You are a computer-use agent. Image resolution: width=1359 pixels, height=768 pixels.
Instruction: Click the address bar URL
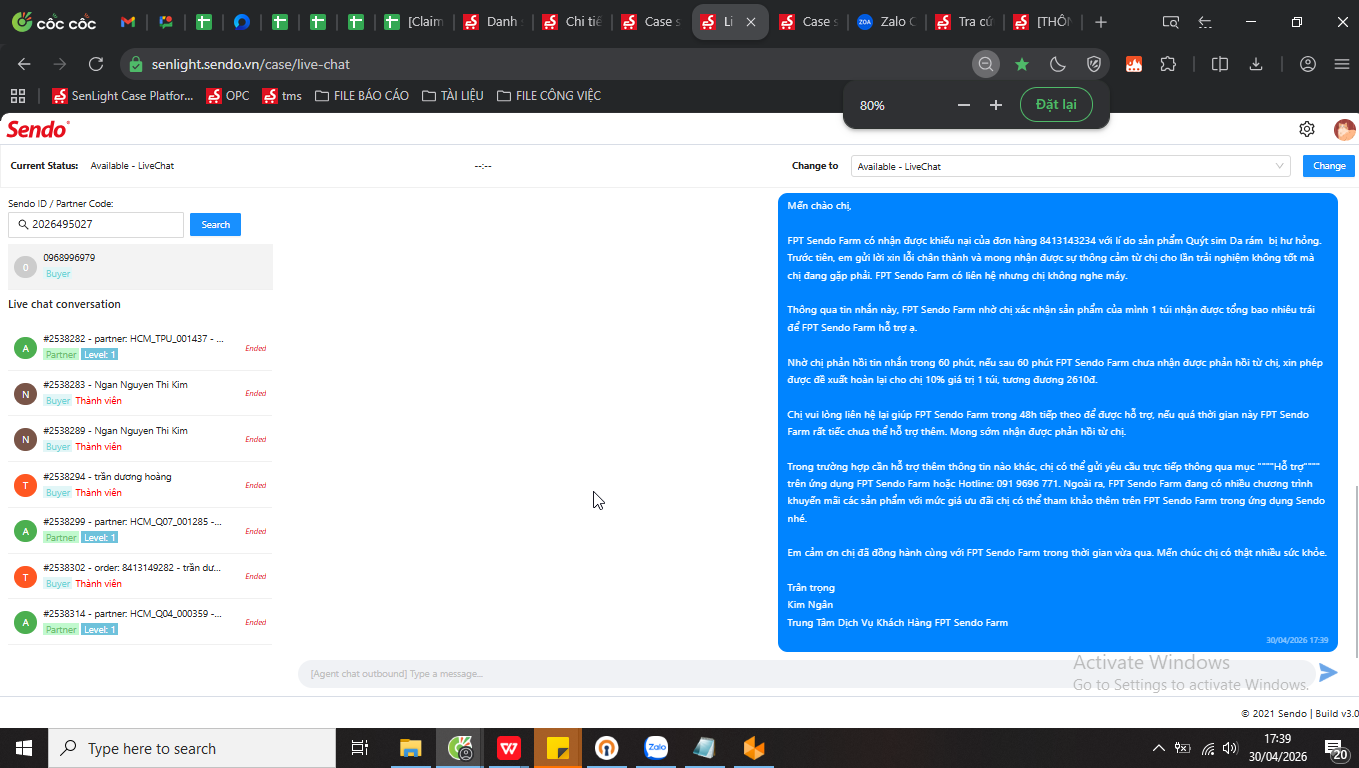251,64
